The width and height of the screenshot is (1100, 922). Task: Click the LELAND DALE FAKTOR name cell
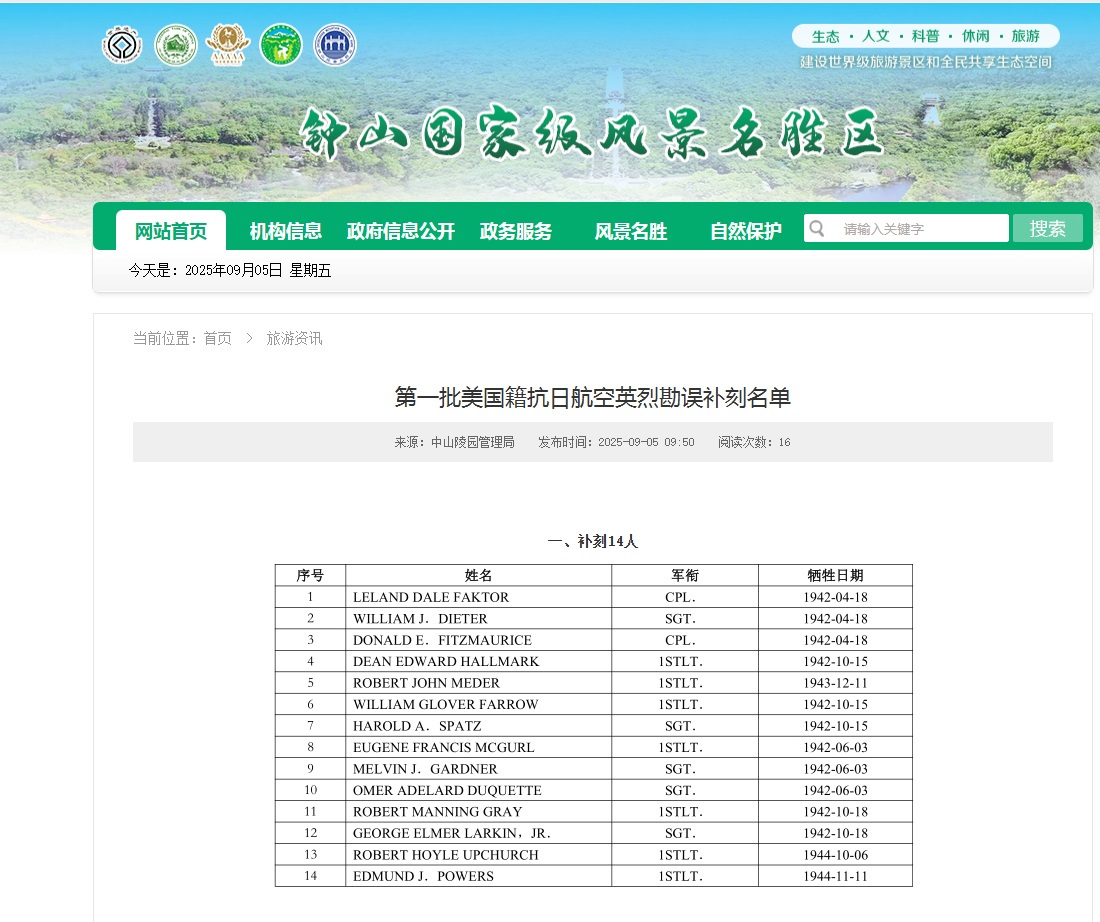(431, 597)
